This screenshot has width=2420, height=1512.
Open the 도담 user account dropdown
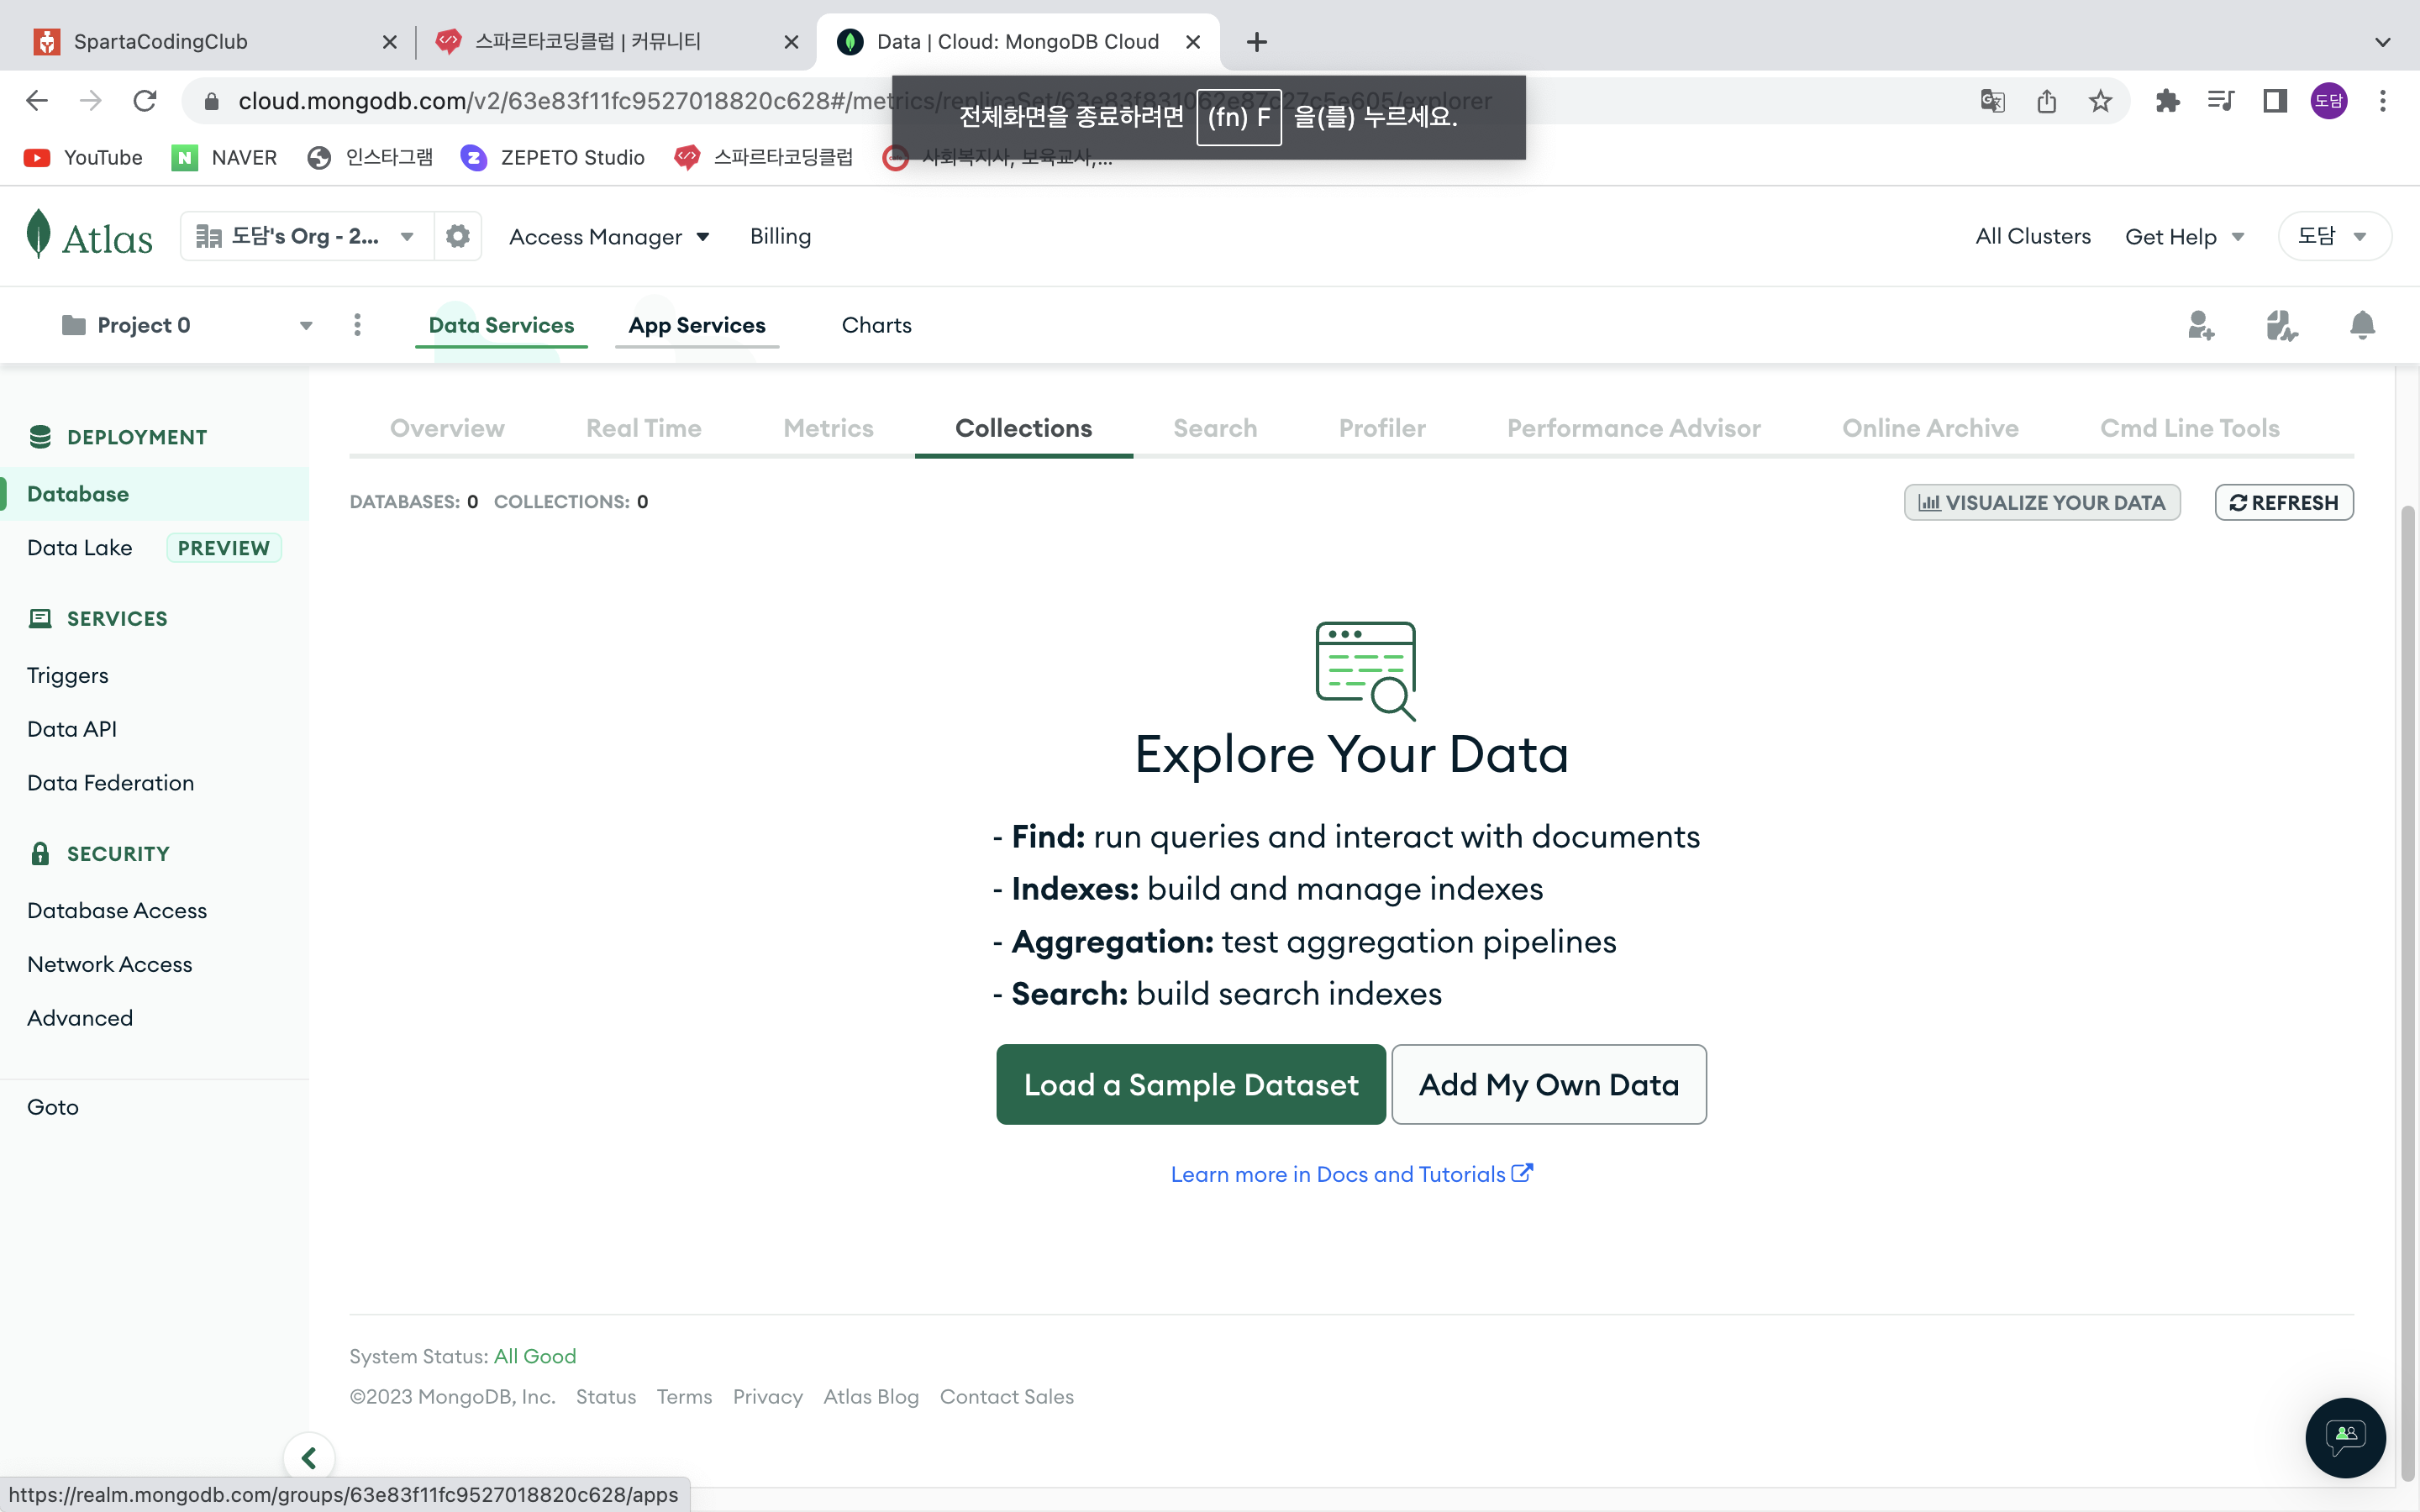pyautogui.click(x=2334, y=236)
